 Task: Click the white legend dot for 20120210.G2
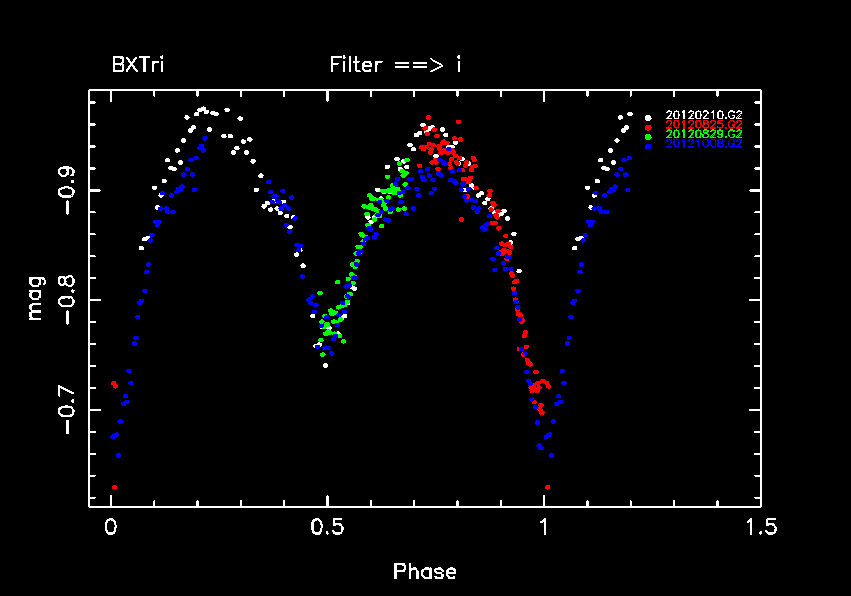click(x=648, y=116)
